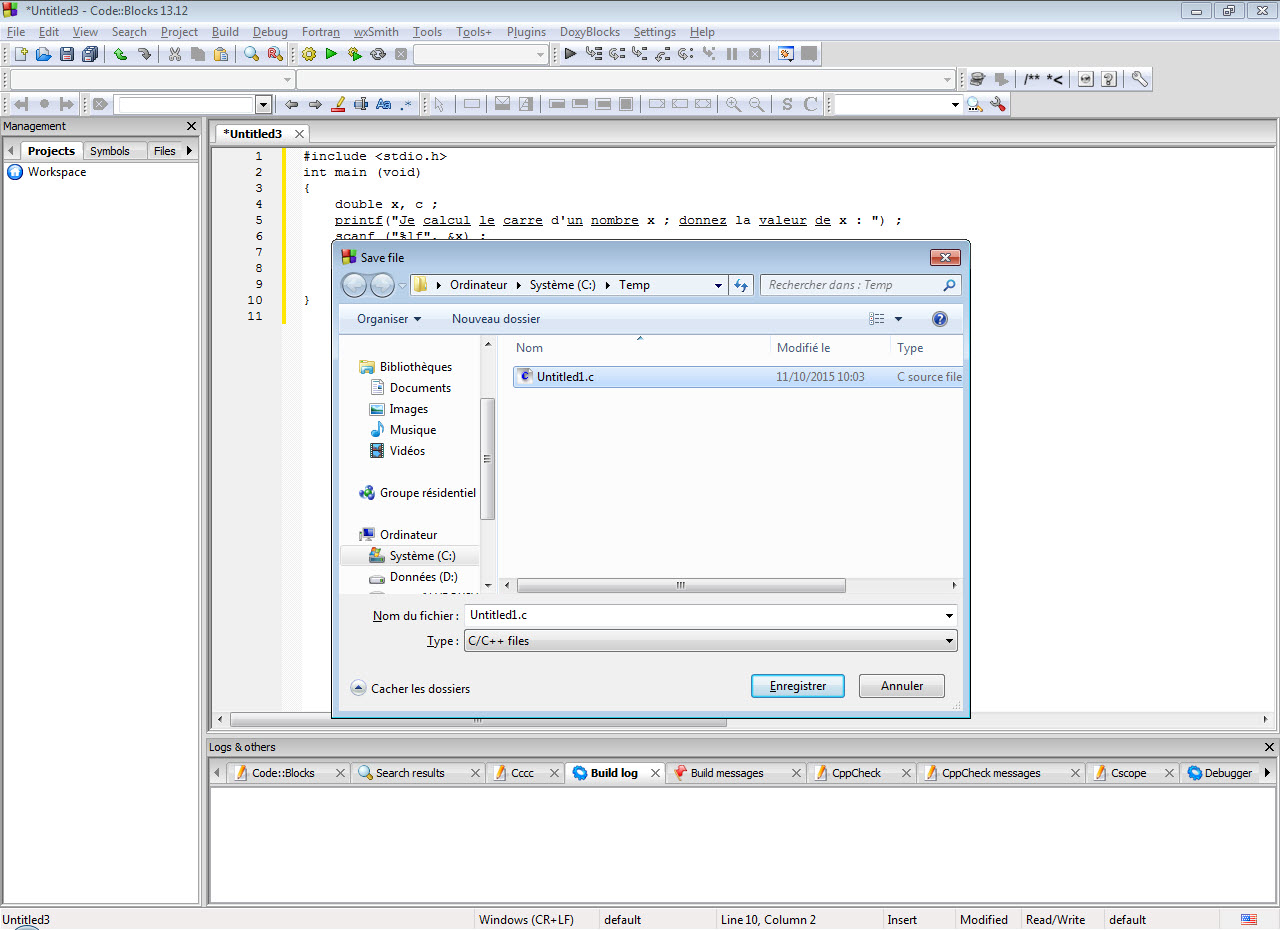This screenshot has height=930, width=1280.
Task: Click the refresh icon beside address path
Action: (x=741, y=285)
